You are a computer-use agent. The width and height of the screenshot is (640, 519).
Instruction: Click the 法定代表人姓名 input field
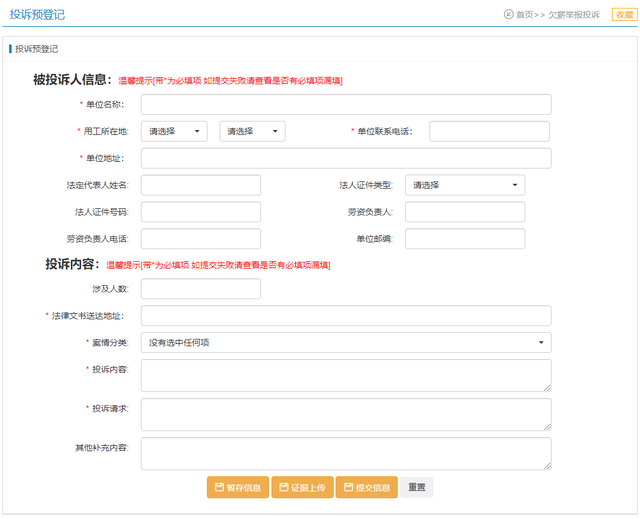201,185
